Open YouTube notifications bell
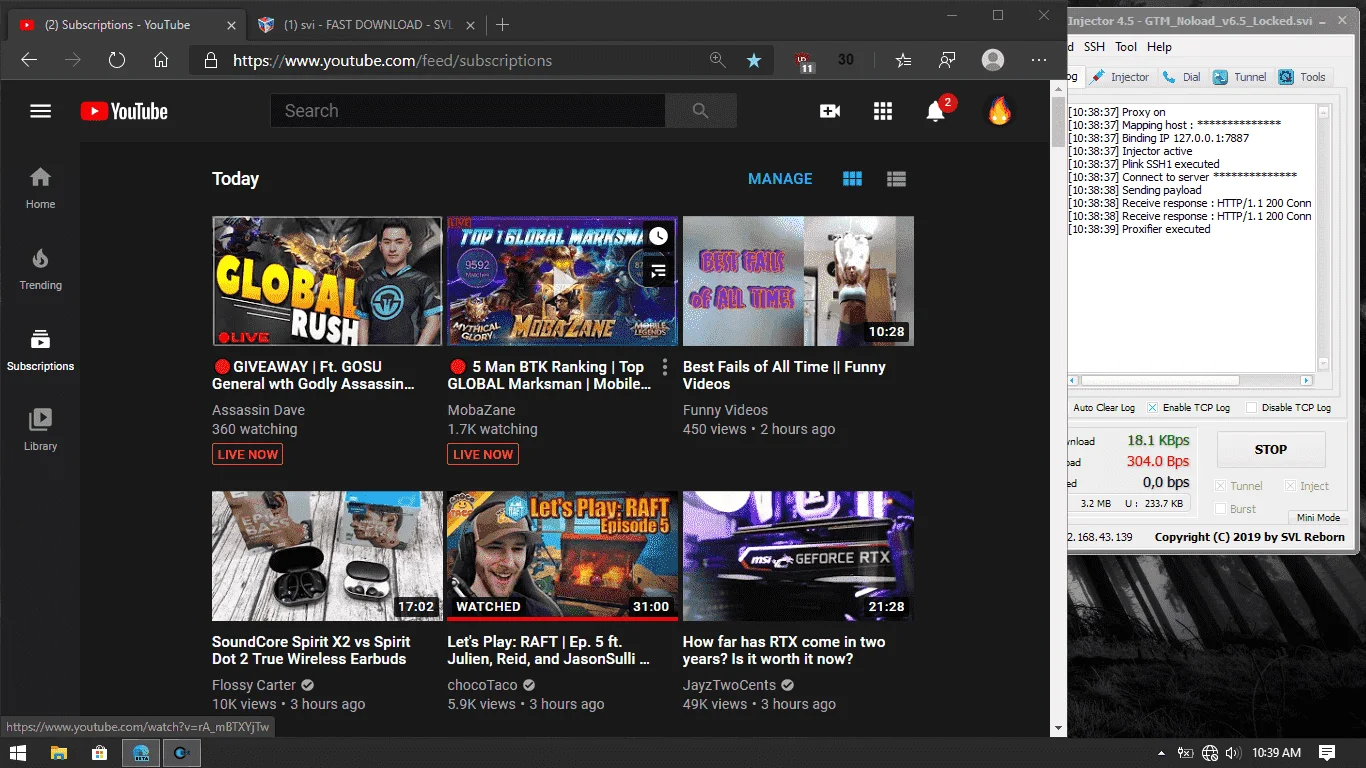The width and height of the screenshot is (1366, 768). tap(936, 111)
